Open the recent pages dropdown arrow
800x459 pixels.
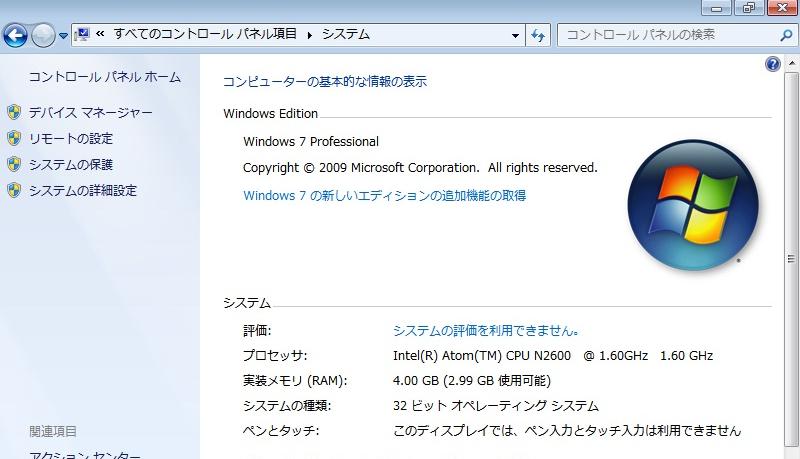[63, 36]
